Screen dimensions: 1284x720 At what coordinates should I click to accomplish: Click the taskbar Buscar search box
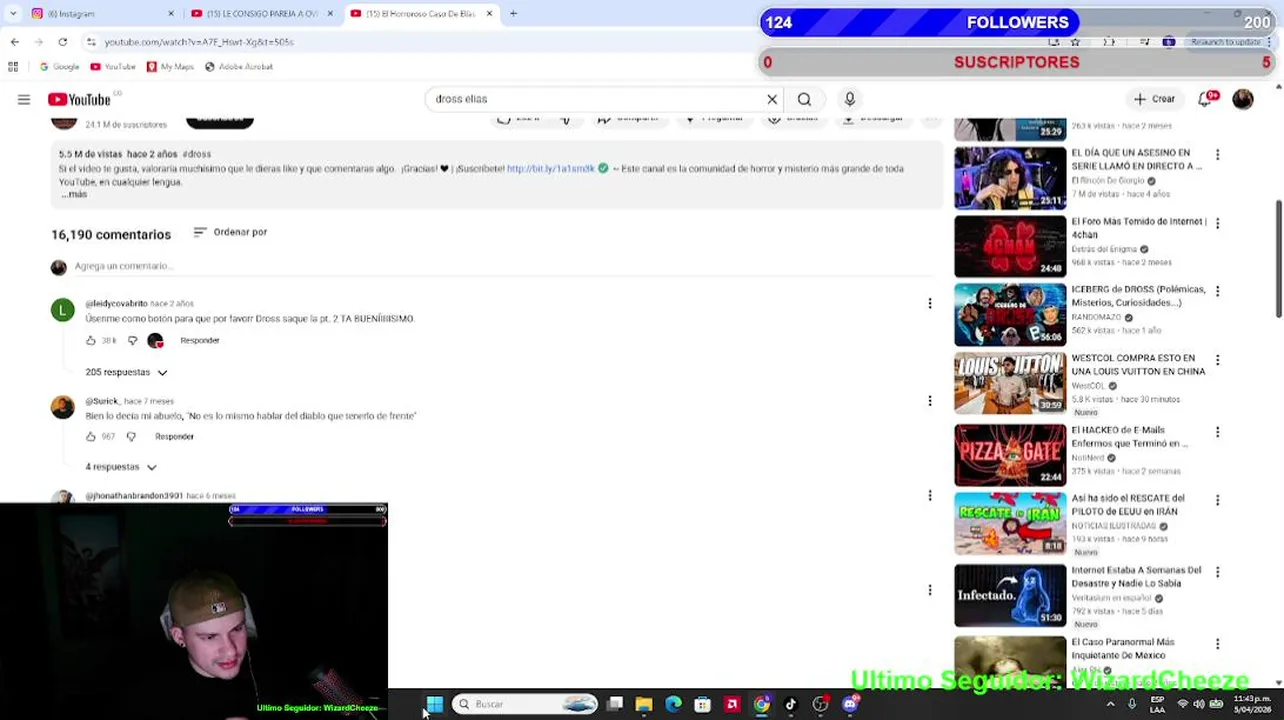527,704
